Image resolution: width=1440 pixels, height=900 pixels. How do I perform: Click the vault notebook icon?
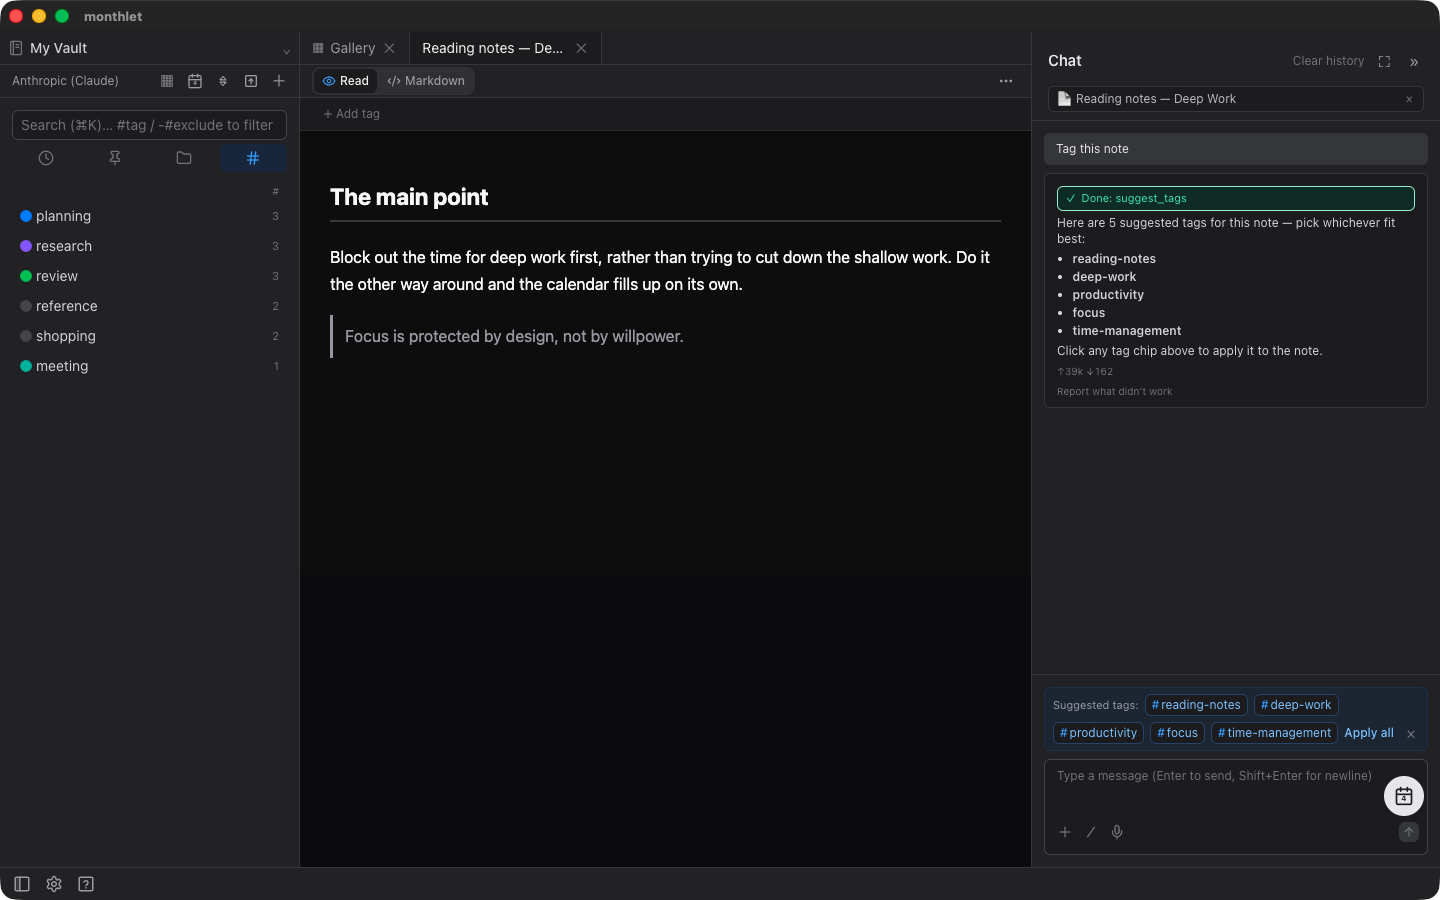[x=16, y=48]
